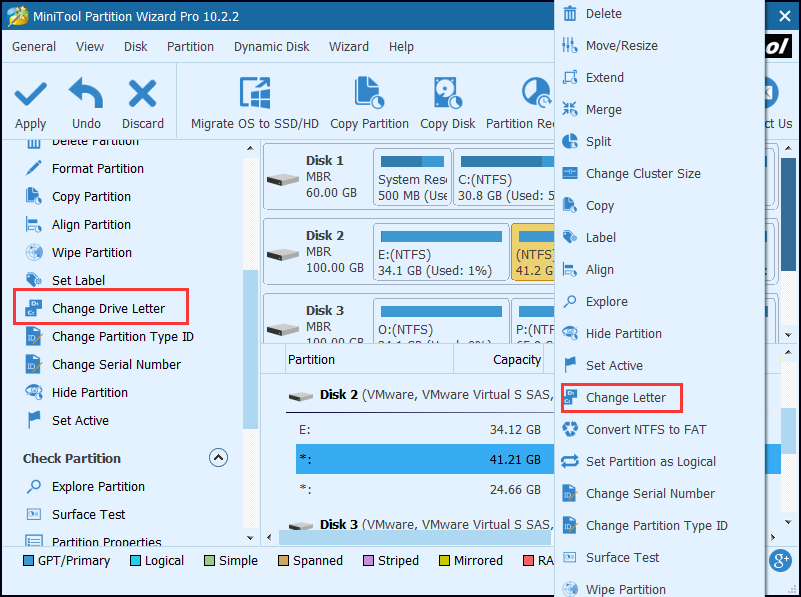Click the left panel scrollbar down arrow

click(250, 538)
